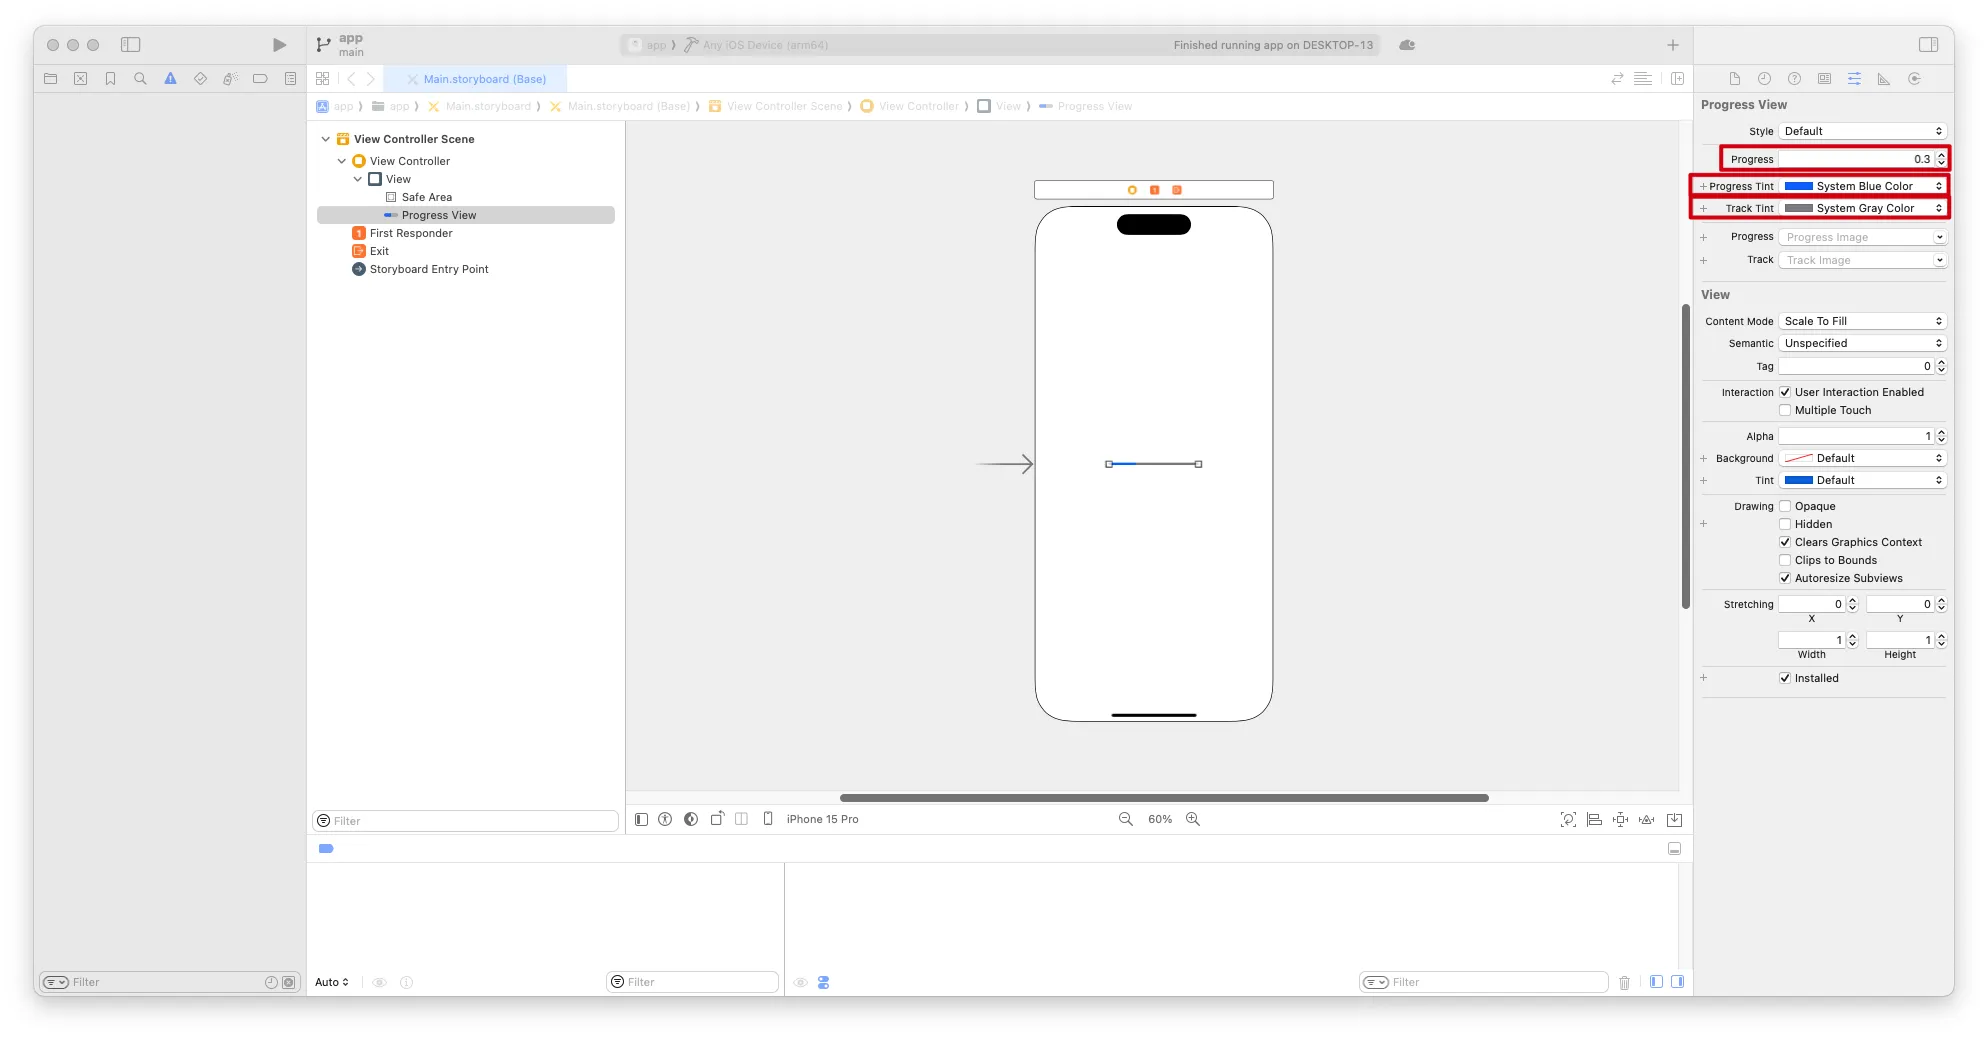This screenshot has height=1038, width=1988.
Task: Click the Progress Tint blue color swatch
Action: tap(1799, 186)
